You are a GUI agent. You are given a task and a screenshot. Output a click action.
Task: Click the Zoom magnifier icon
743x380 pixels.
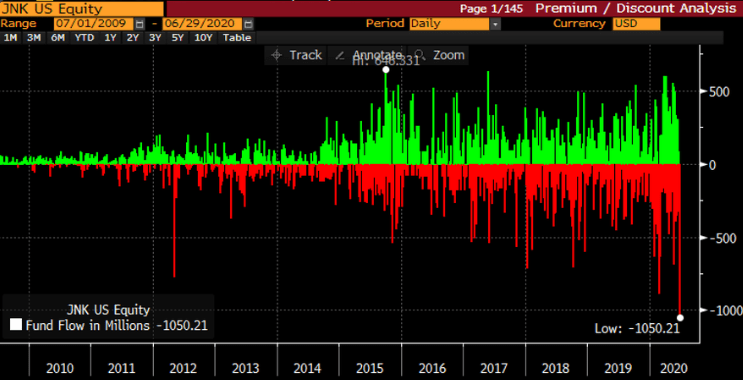(x=419, y=55)
